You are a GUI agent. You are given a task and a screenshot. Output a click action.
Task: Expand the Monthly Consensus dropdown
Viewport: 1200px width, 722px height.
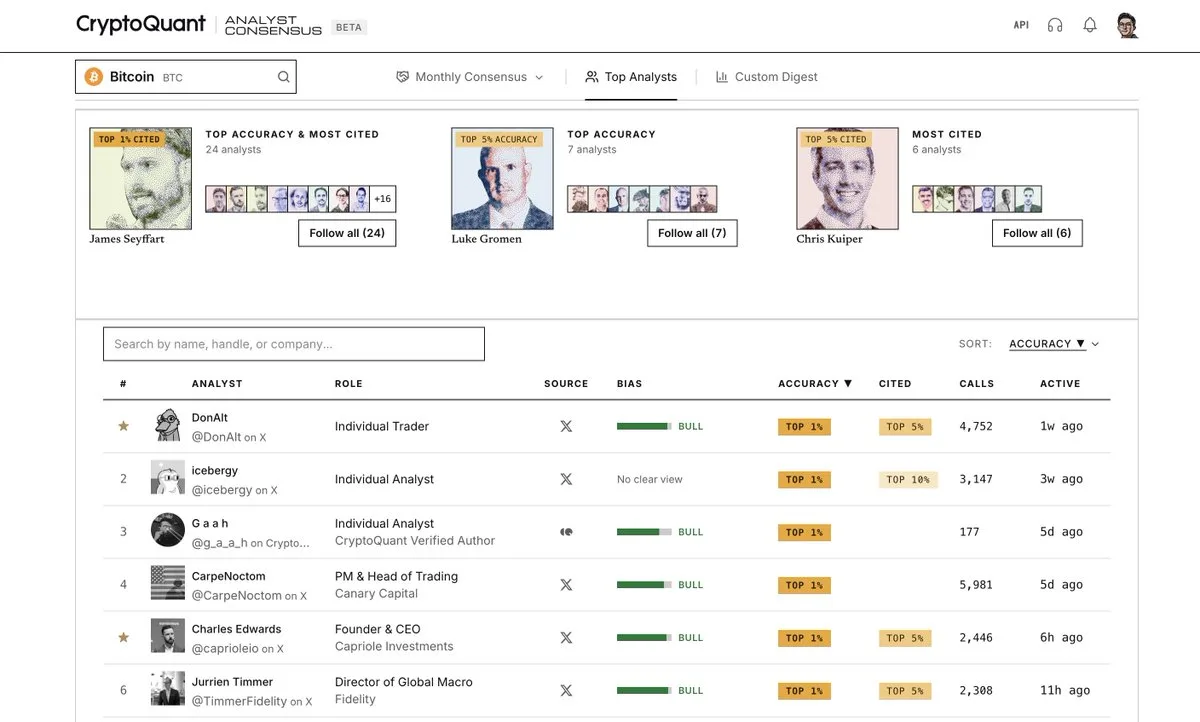[x=470, y=77]
